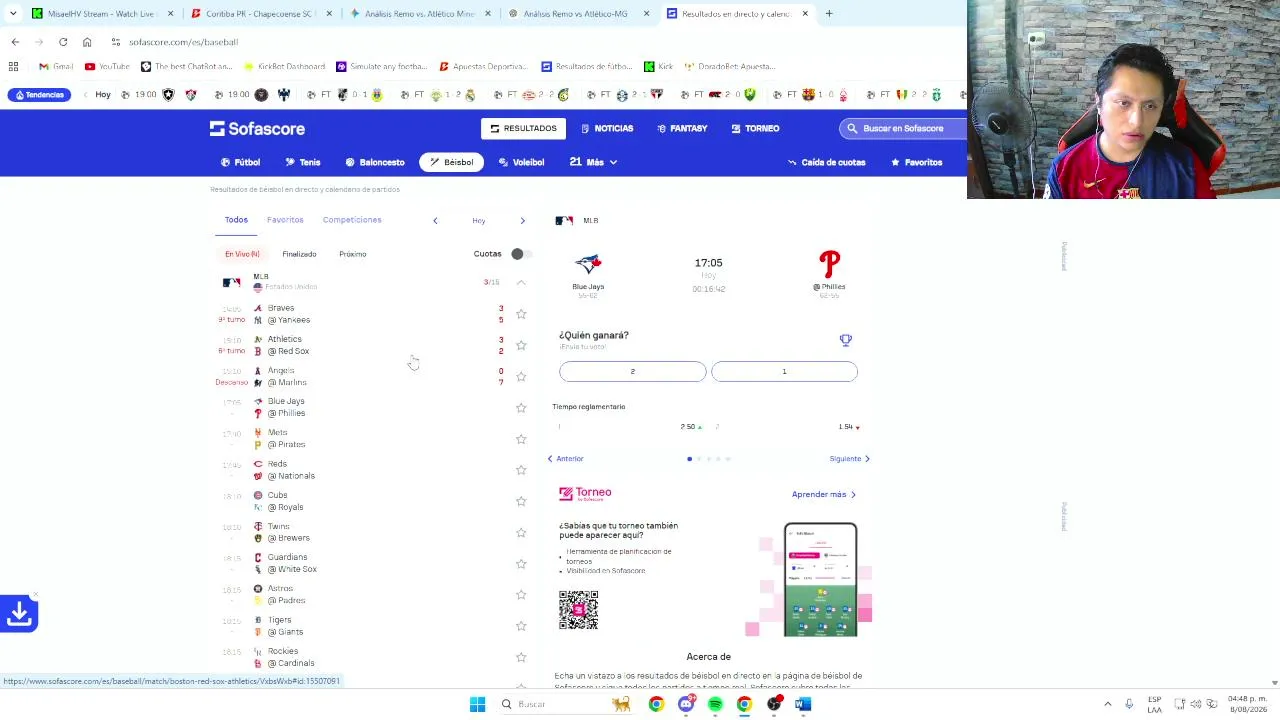
Task: Open a new browser tab
Action: (x=829, y=14)
